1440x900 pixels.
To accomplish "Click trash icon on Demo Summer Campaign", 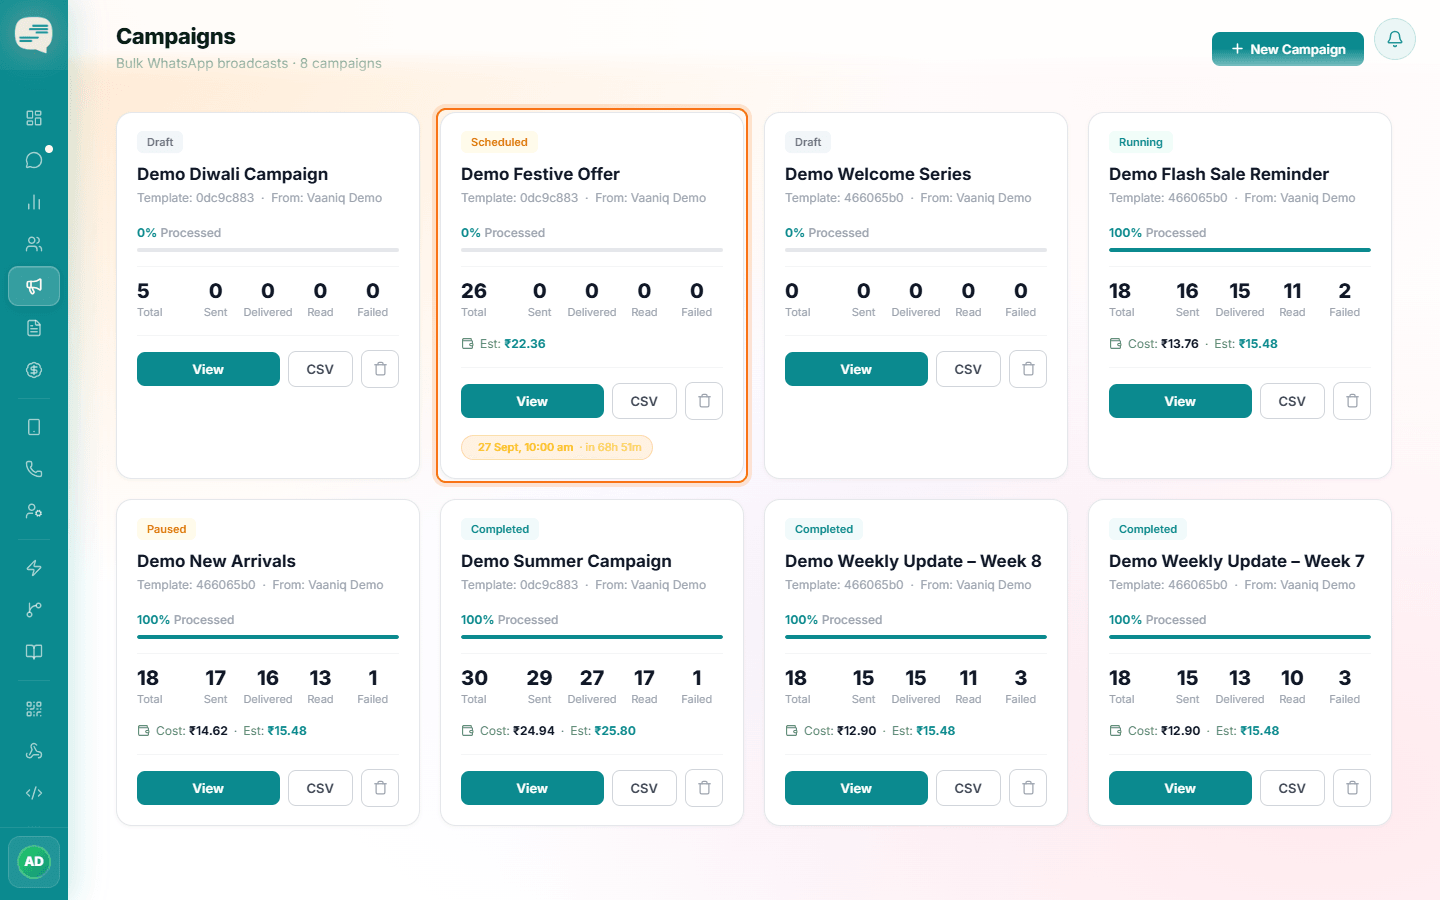I will 704,788.
